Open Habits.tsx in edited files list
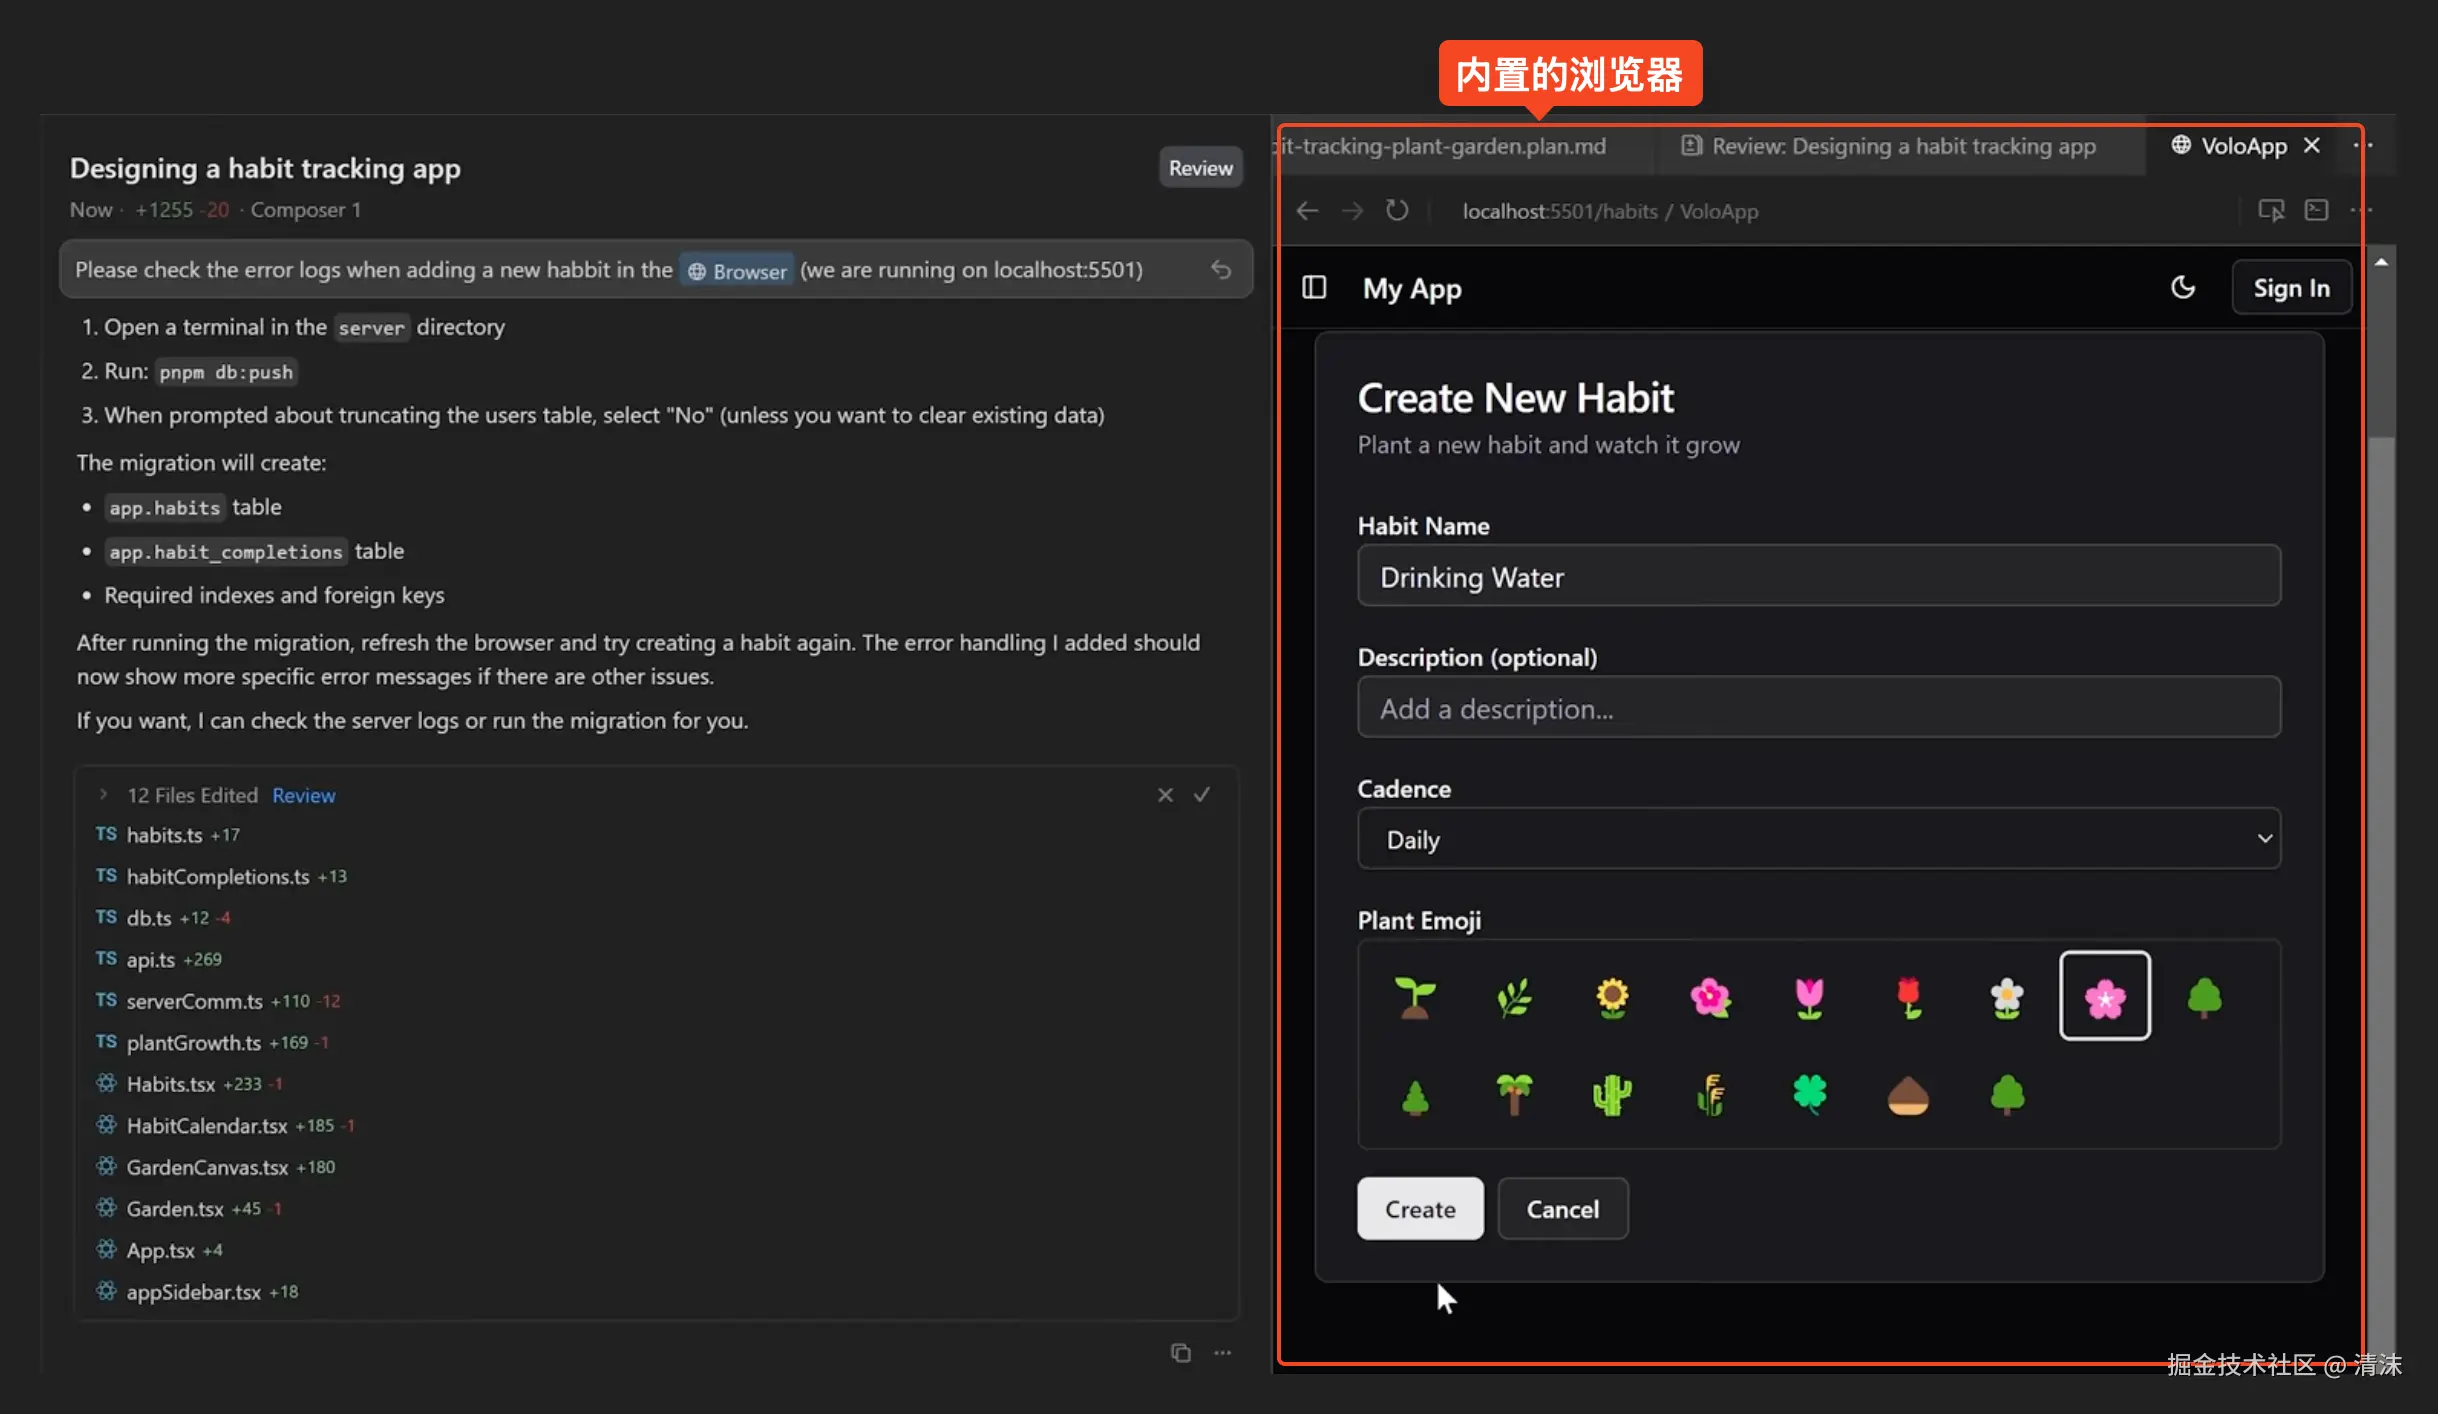 point(171,1084)
